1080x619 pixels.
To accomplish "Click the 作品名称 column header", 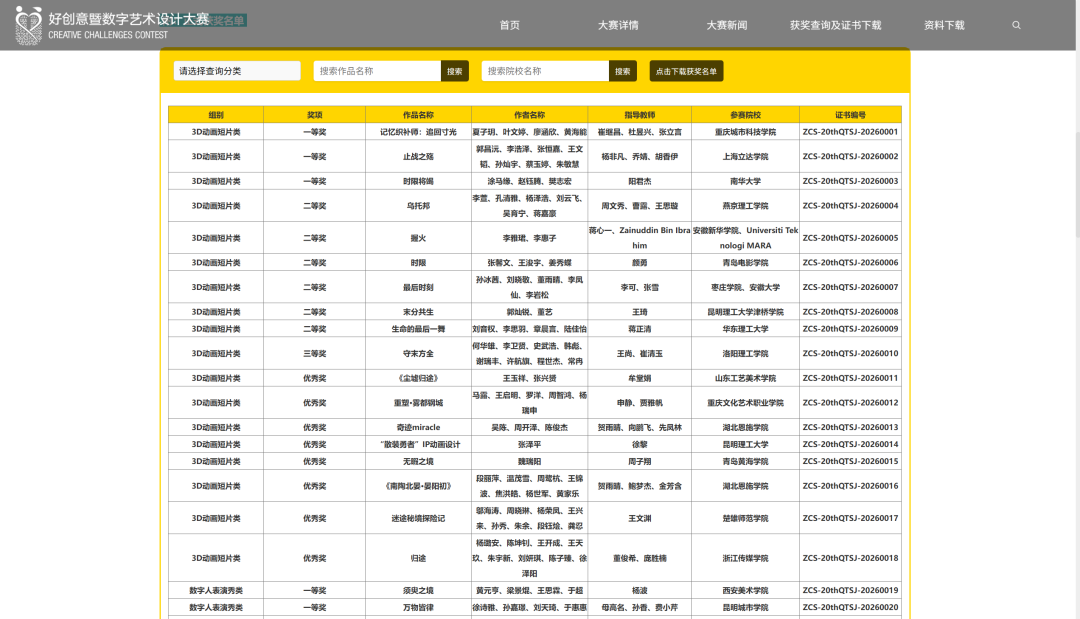I will click(x=418, y=115).
